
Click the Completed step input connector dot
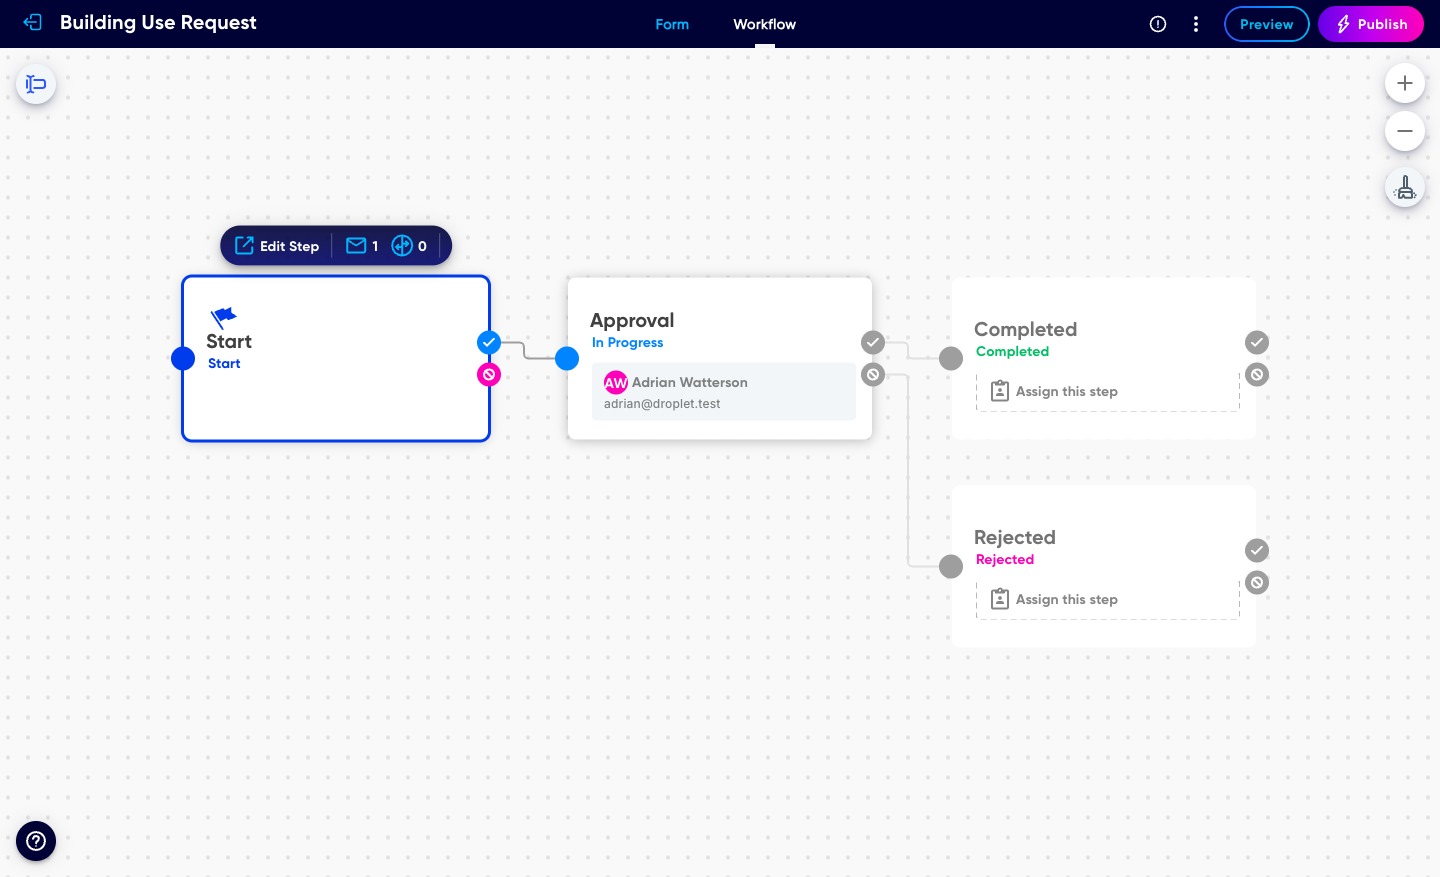coord(951,358)
